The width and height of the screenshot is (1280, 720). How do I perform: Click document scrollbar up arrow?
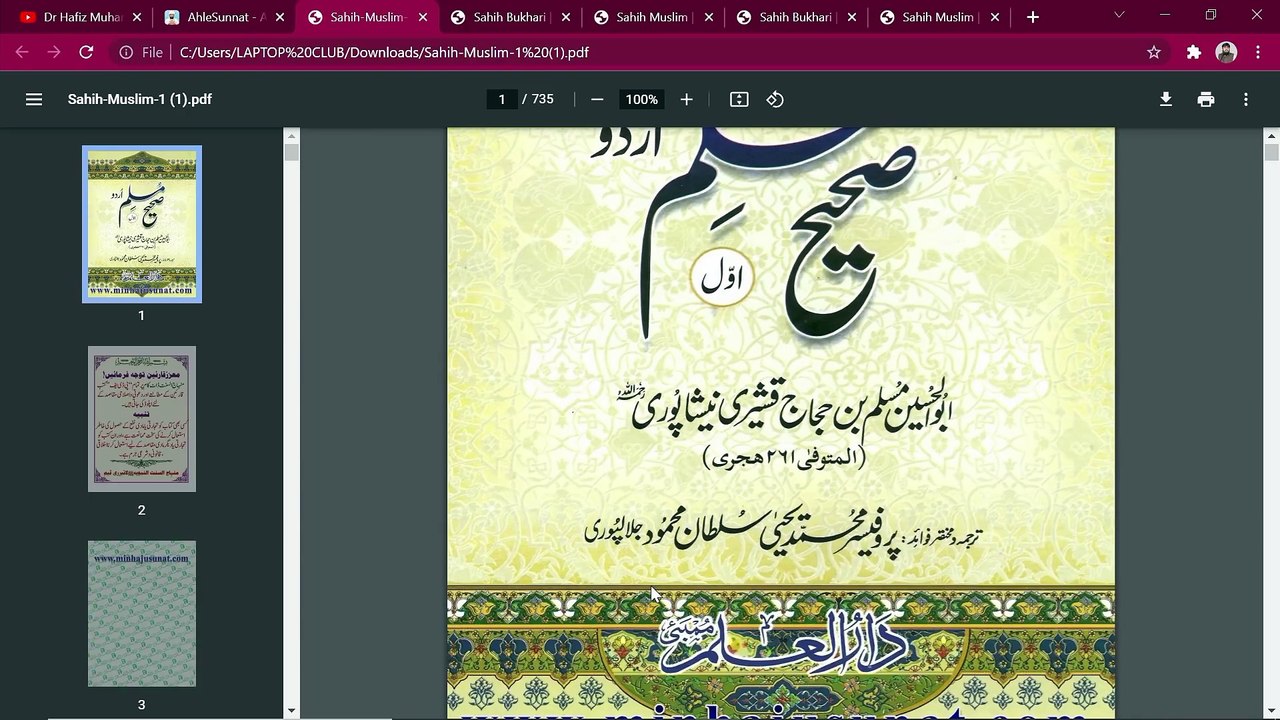(1272, 135)
